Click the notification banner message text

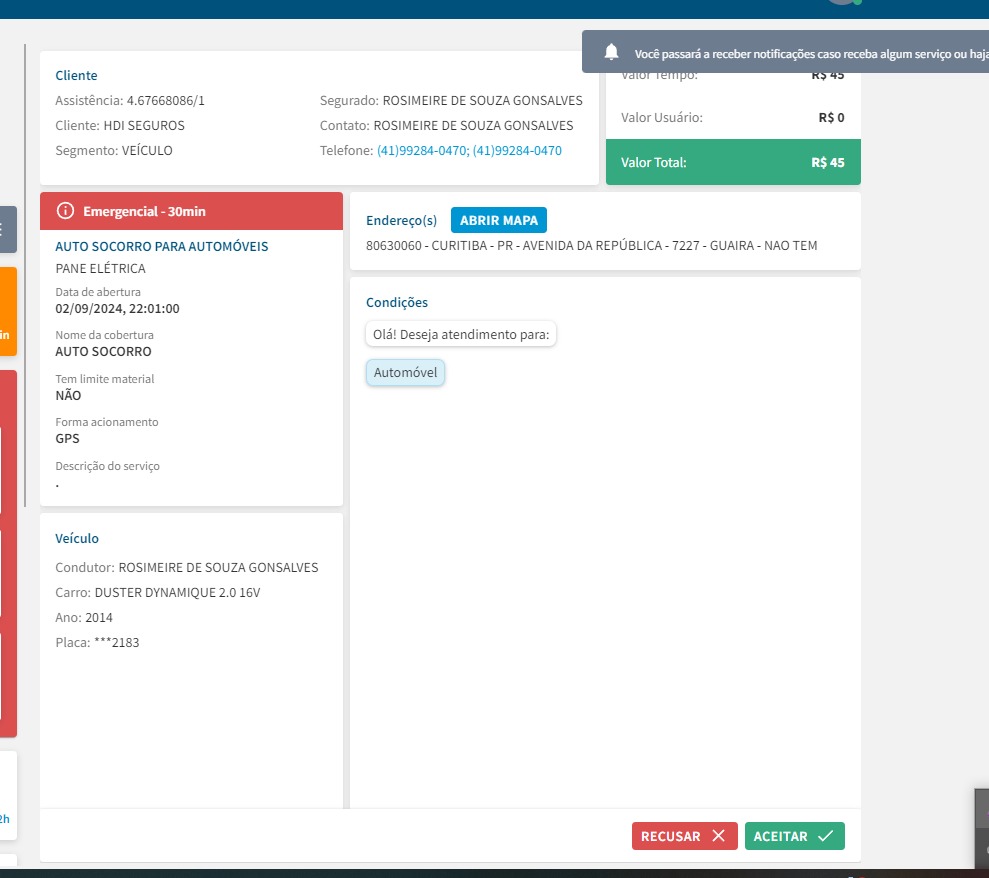tap(811, 54)
